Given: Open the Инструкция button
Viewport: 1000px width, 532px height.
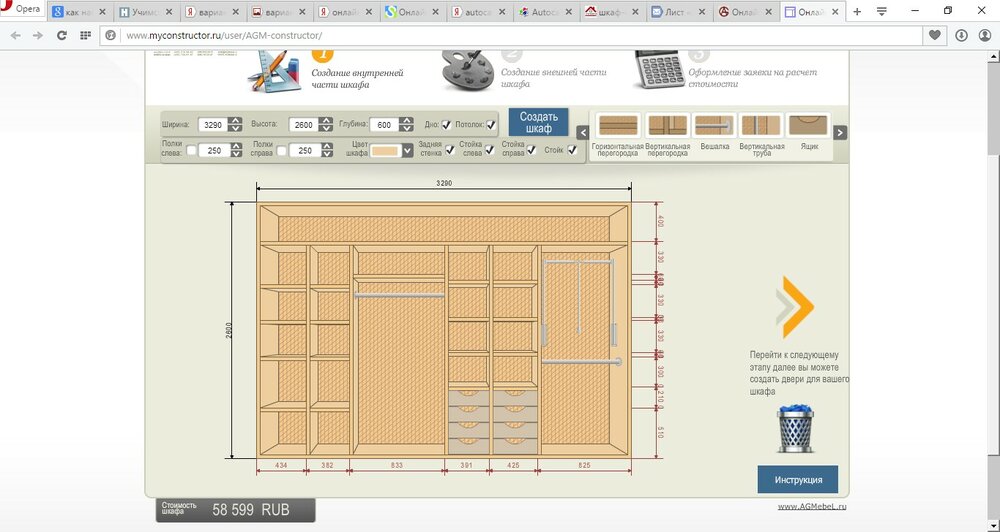Looking at the screenshot, I should coord(797,479).
